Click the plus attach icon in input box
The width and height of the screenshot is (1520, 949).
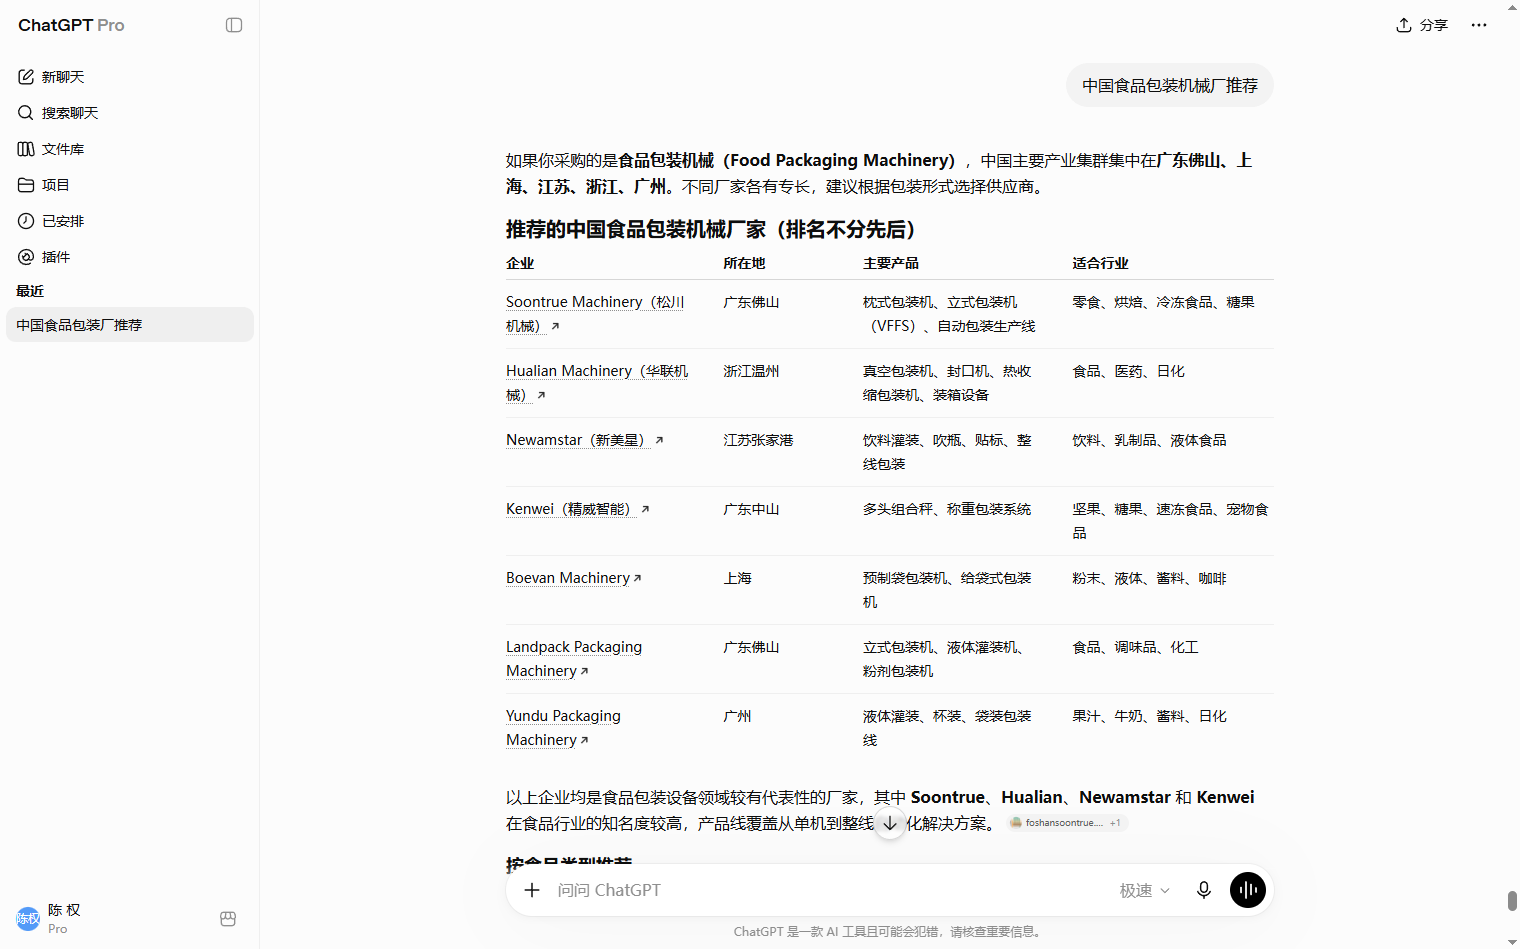(532, 890)
